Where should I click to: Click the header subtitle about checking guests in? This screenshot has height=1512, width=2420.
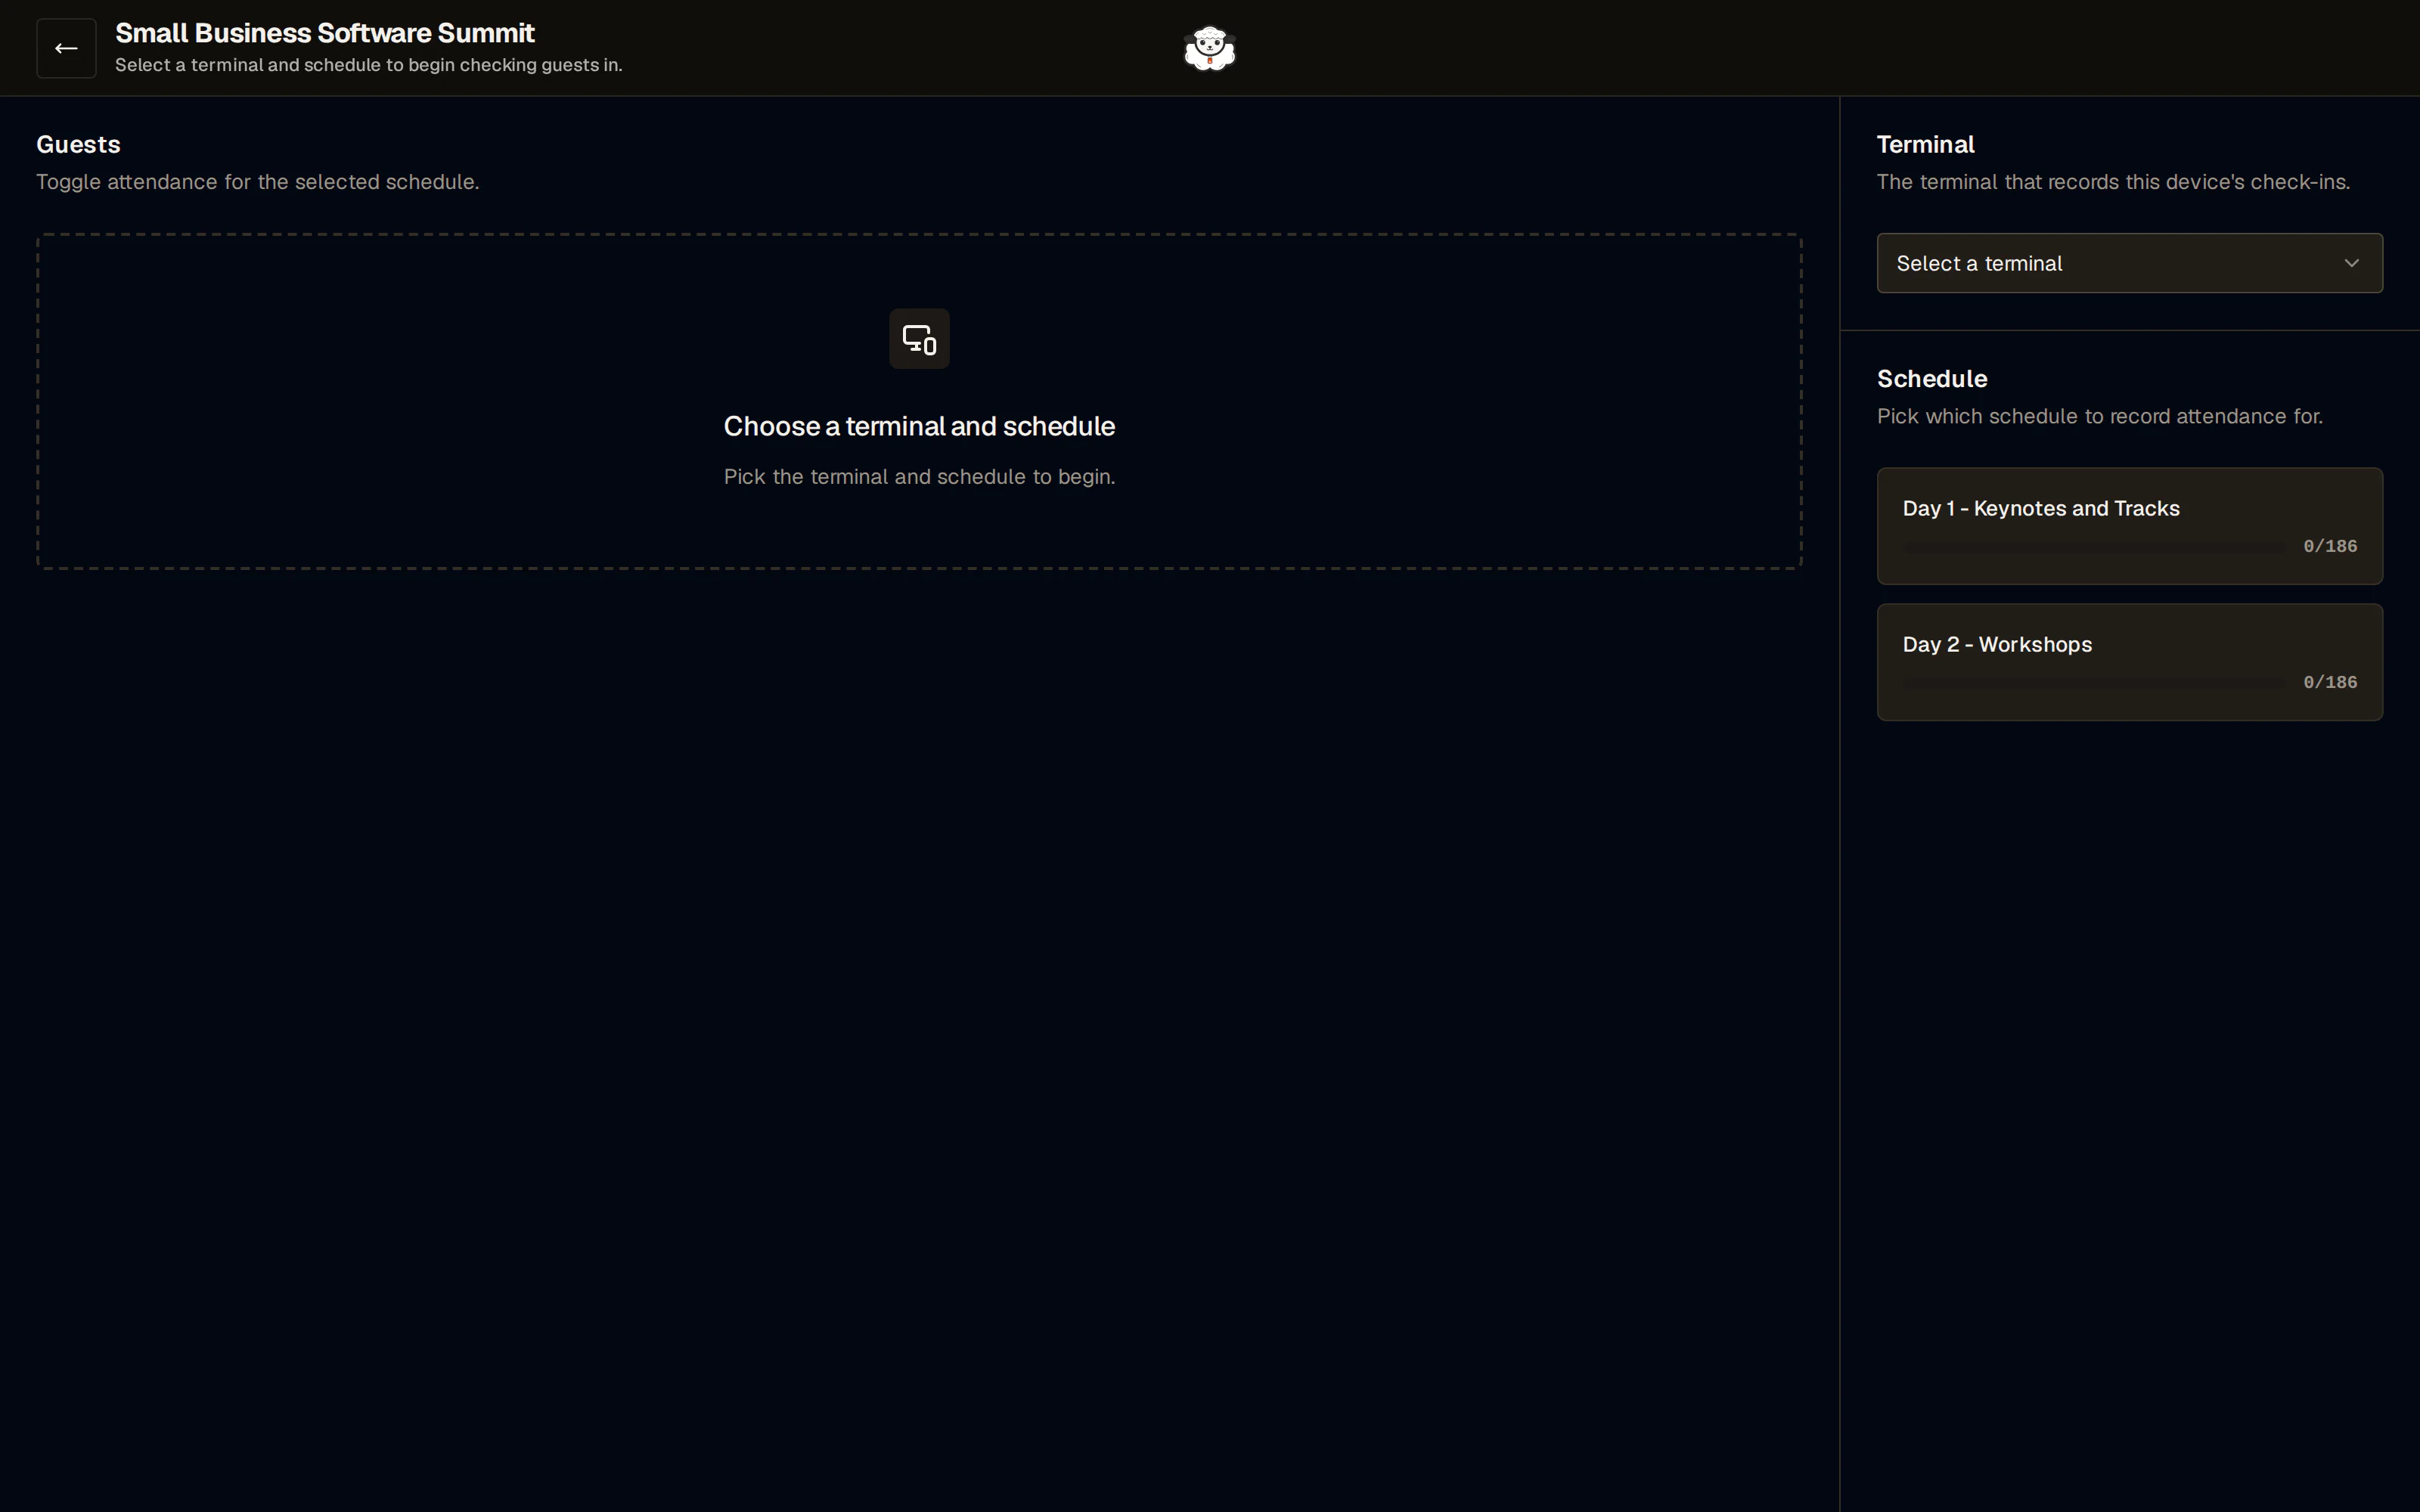pos(369,65)
